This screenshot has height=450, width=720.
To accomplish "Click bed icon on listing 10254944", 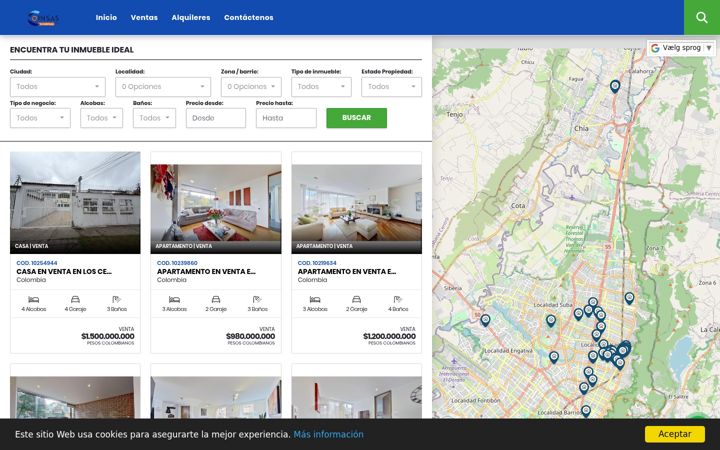I will click(x=34, y=299).
